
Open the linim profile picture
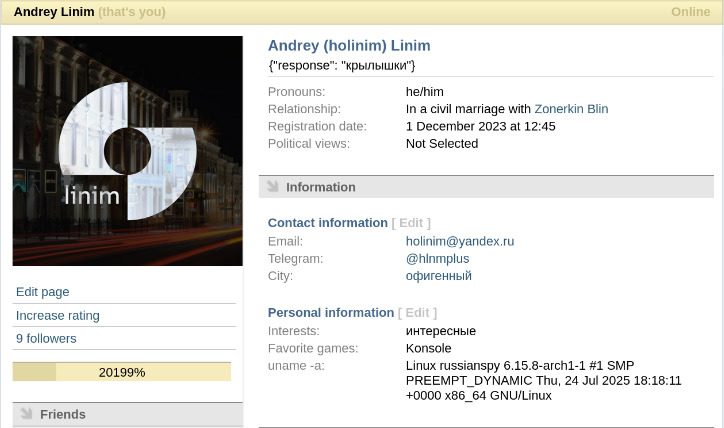pos(127,151)
